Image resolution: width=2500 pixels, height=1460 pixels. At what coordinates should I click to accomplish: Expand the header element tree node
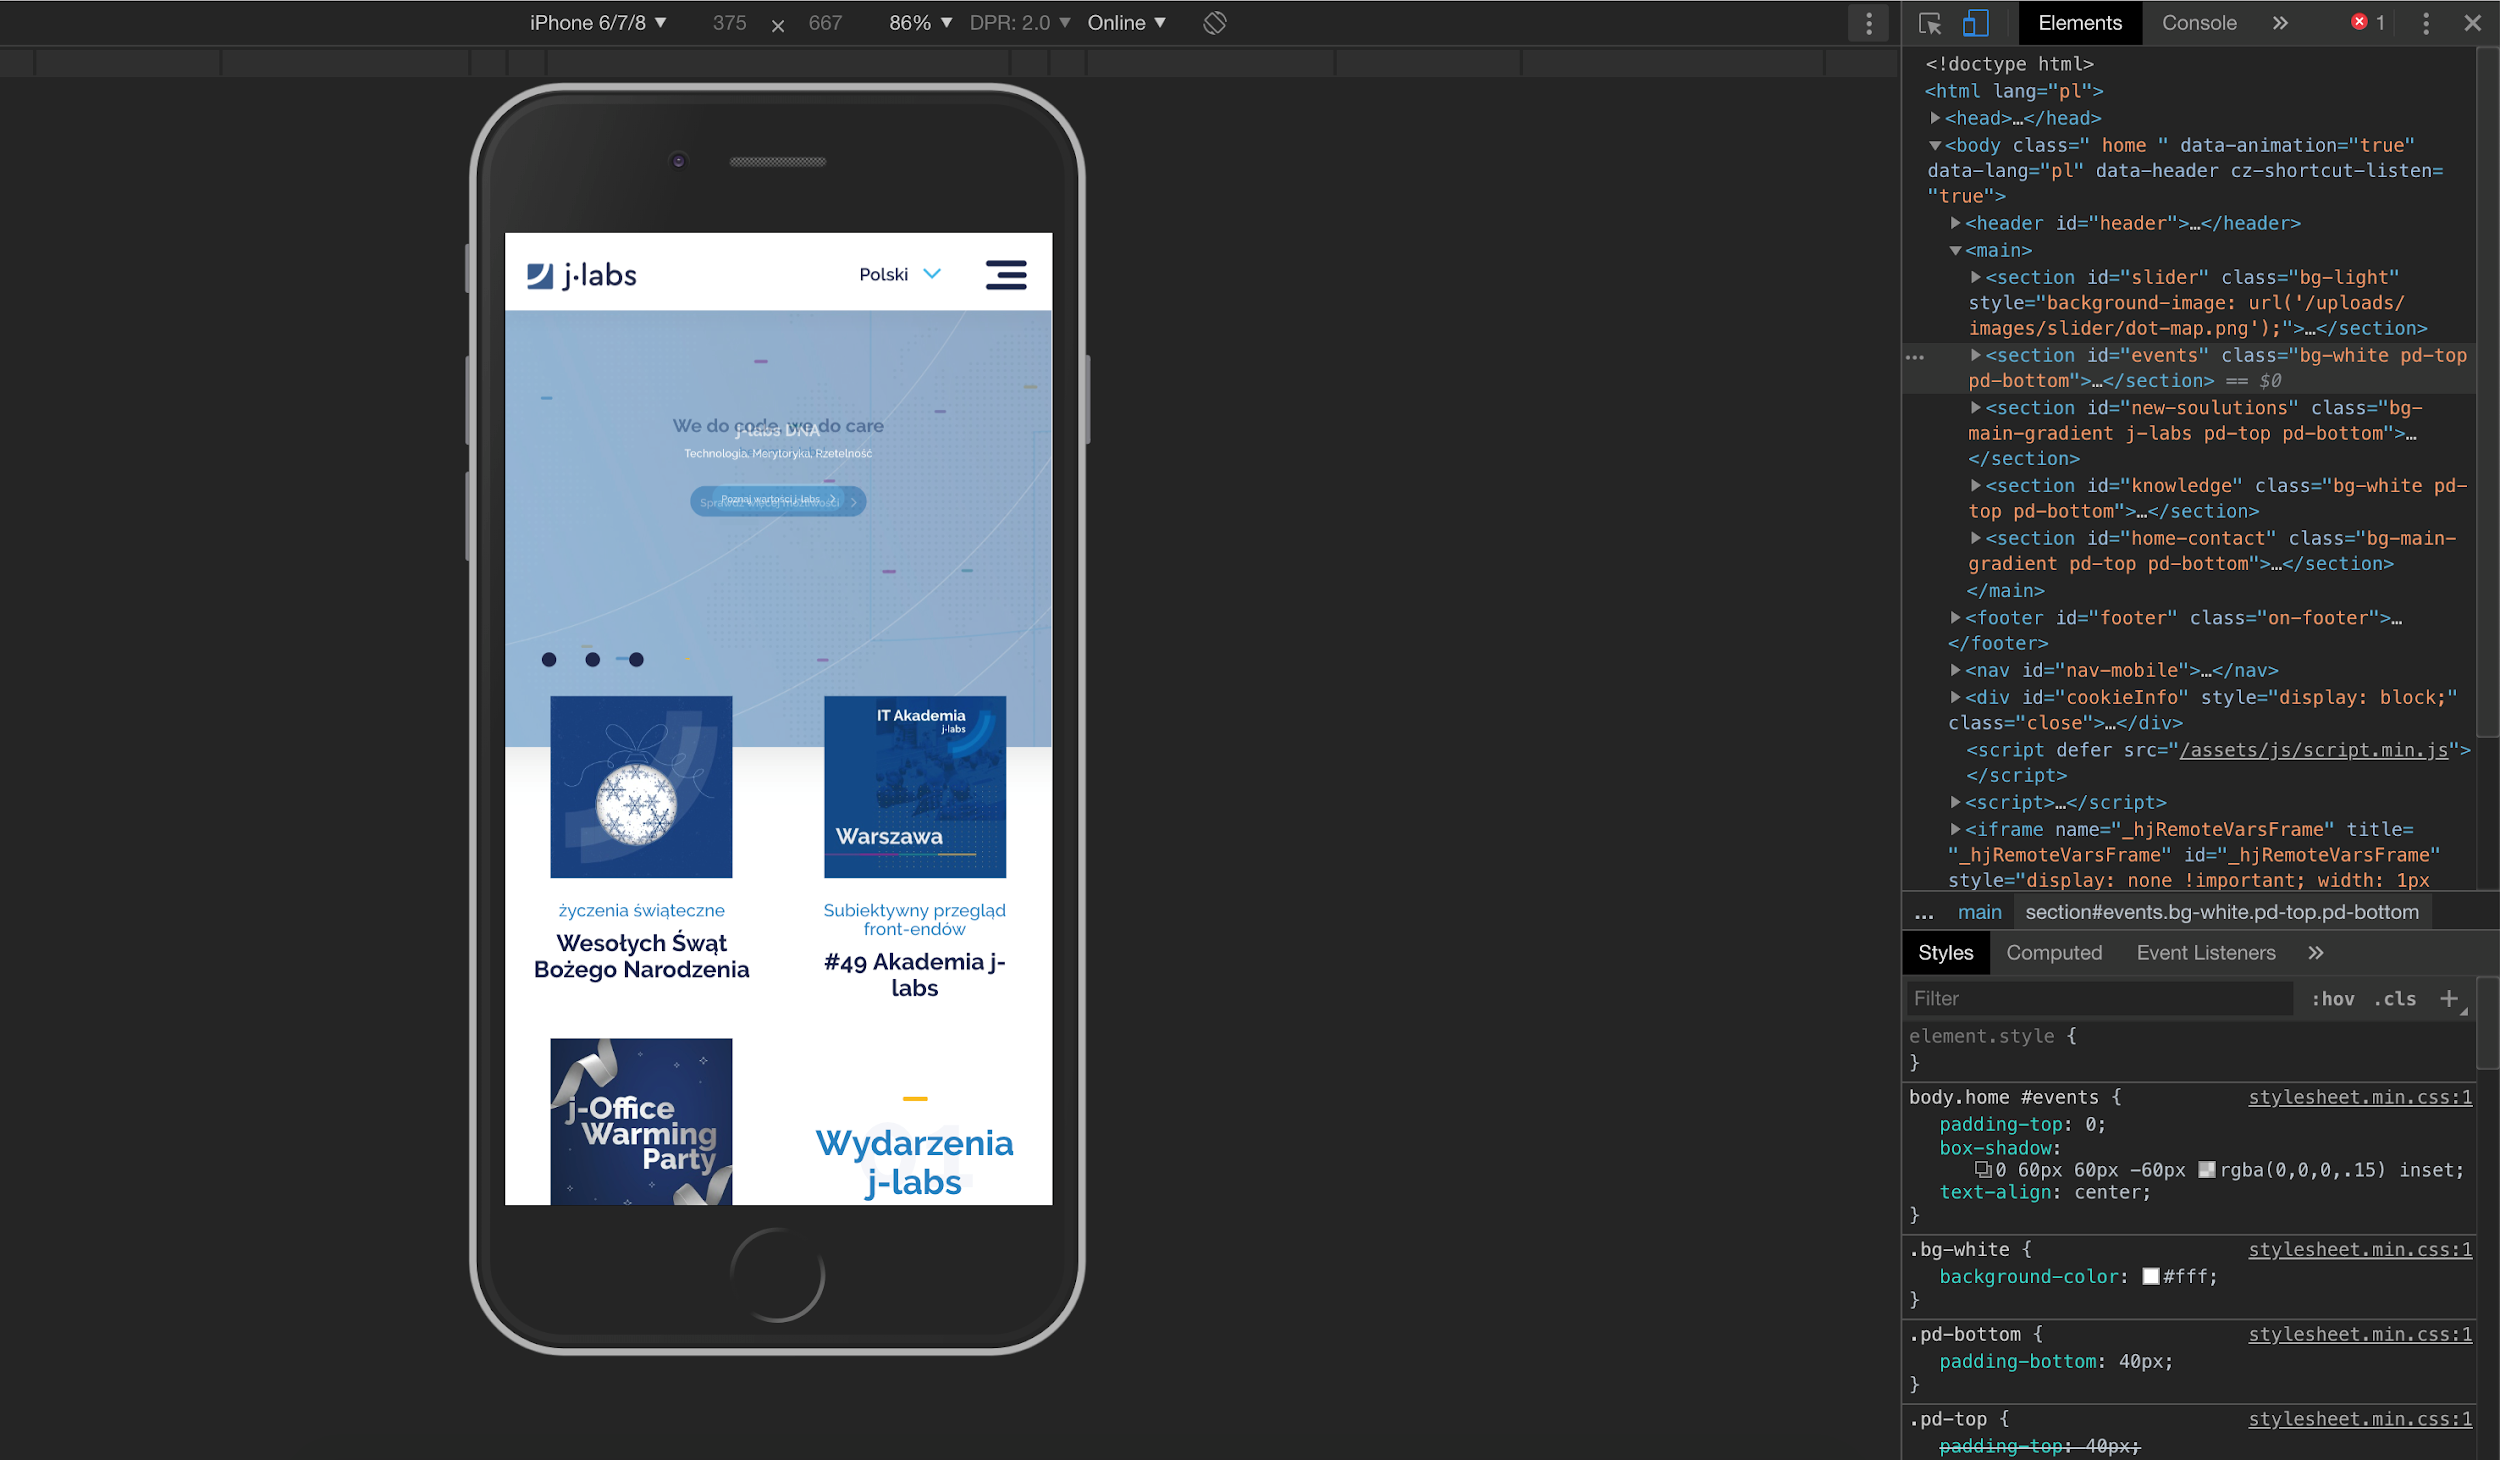click(x=1956, y=223)
